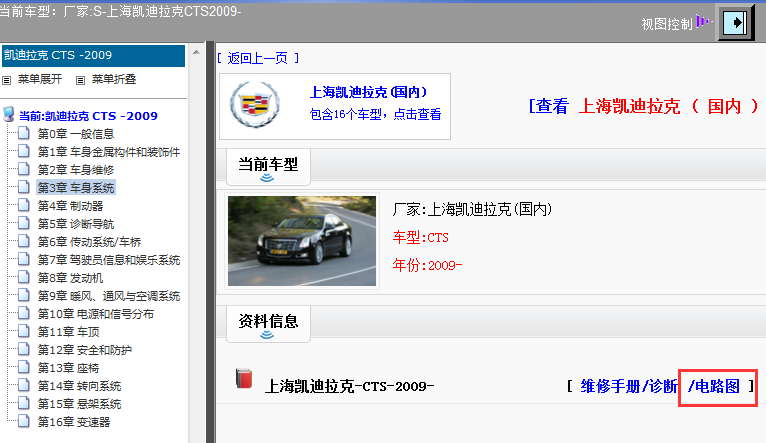This screenshot has height=443, width=766.
Task: Select the 当前车型 tab
Action: point(268,167)
